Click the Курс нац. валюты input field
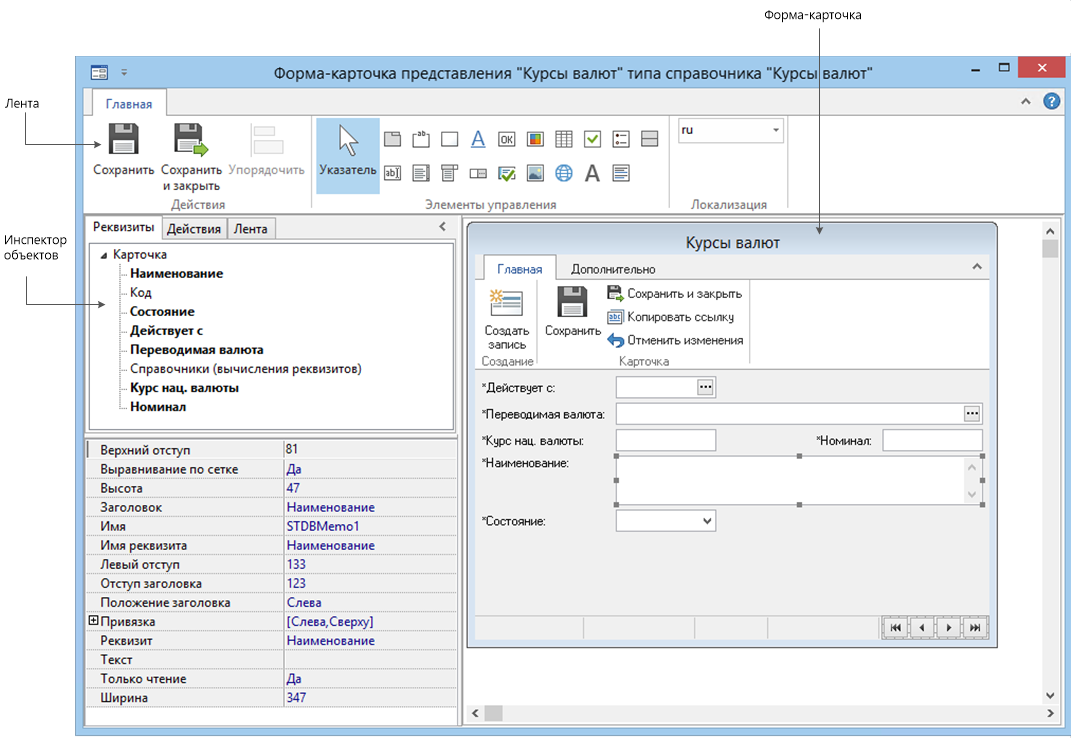This screenshot has width=1071, height=738. pyautogui.click(x=666, y=441)
